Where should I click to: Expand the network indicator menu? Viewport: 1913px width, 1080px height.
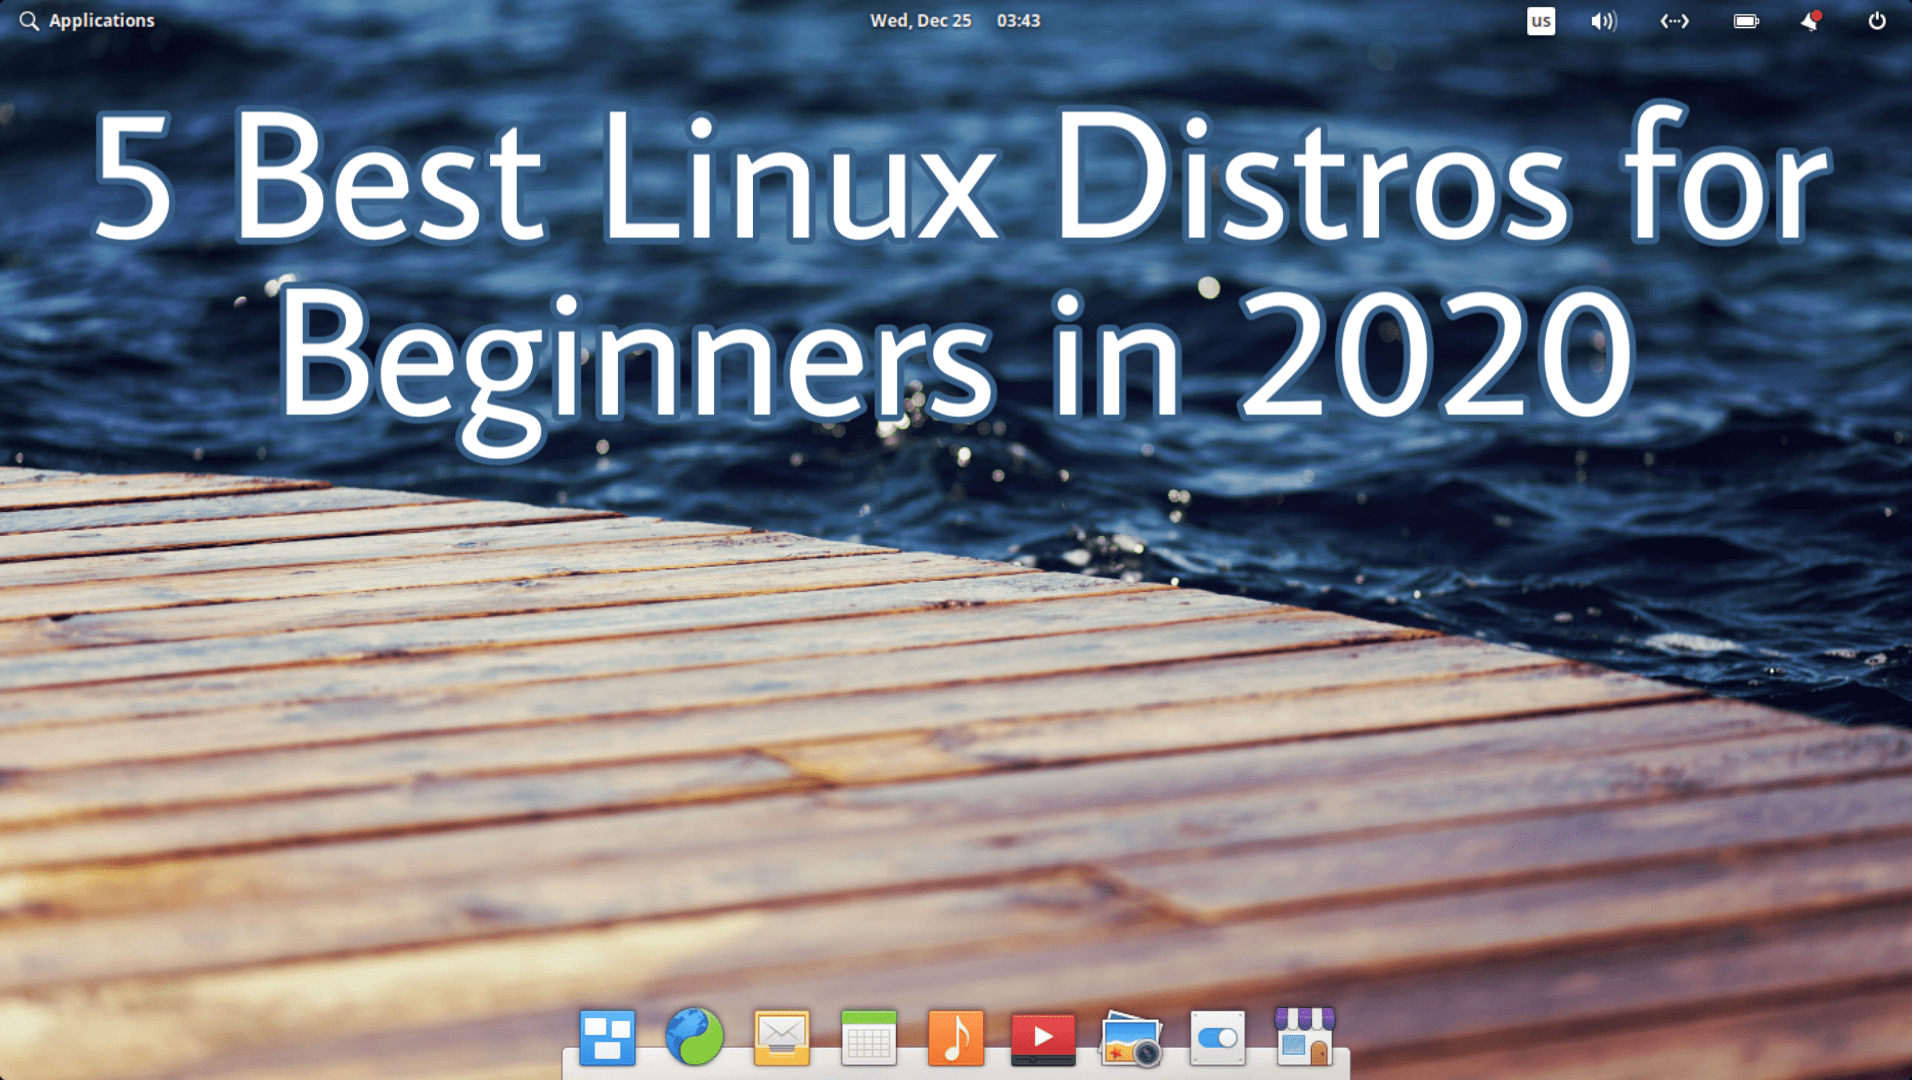tap(1673, 20)
